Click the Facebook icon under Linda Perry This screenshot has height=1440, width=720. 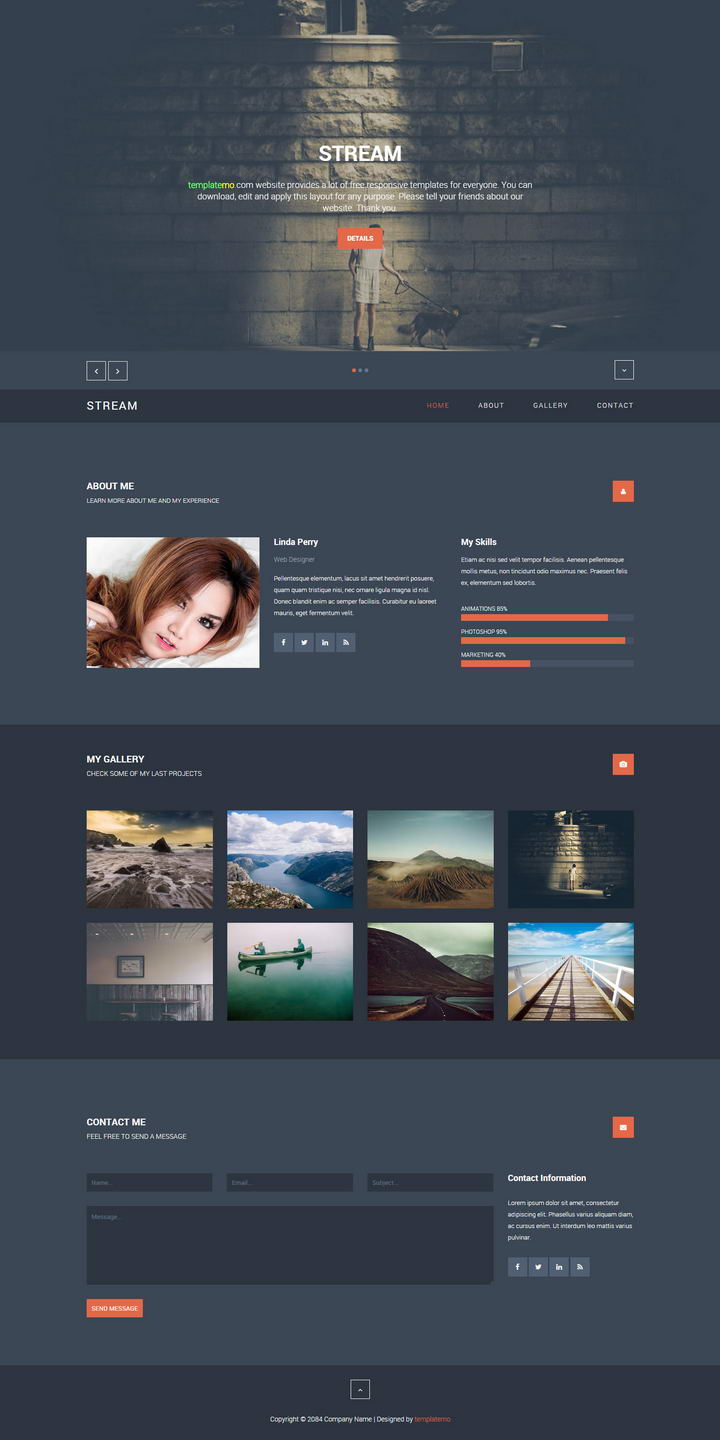[283, 642]
